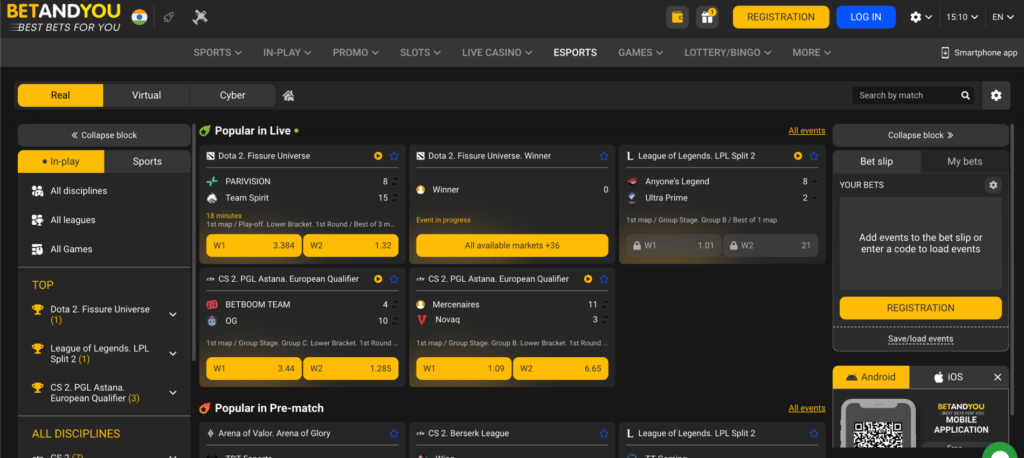Open All available markets +36

point(512,246)
